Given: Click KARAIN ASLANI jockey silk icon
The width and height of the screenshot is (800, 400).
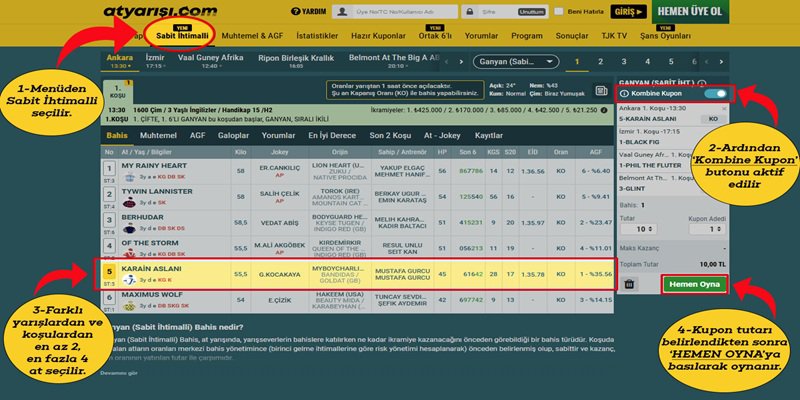Looking at the screenshot, I should [x=129, y=280].
